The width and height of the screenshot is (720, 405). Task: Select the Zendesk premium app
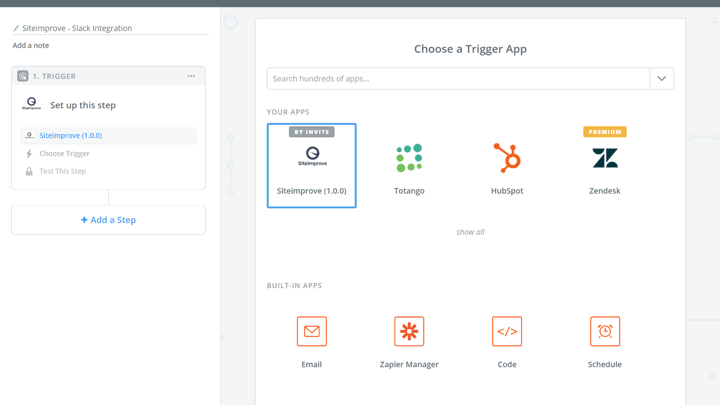click(605, 159)
